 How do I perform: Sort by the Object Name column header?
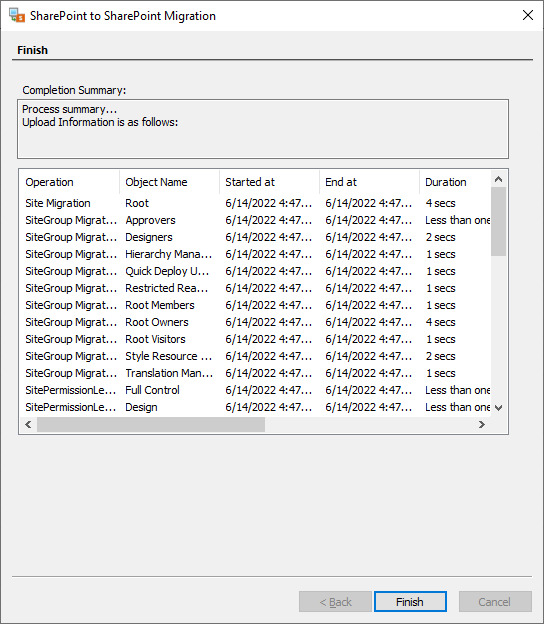(169, 182)
